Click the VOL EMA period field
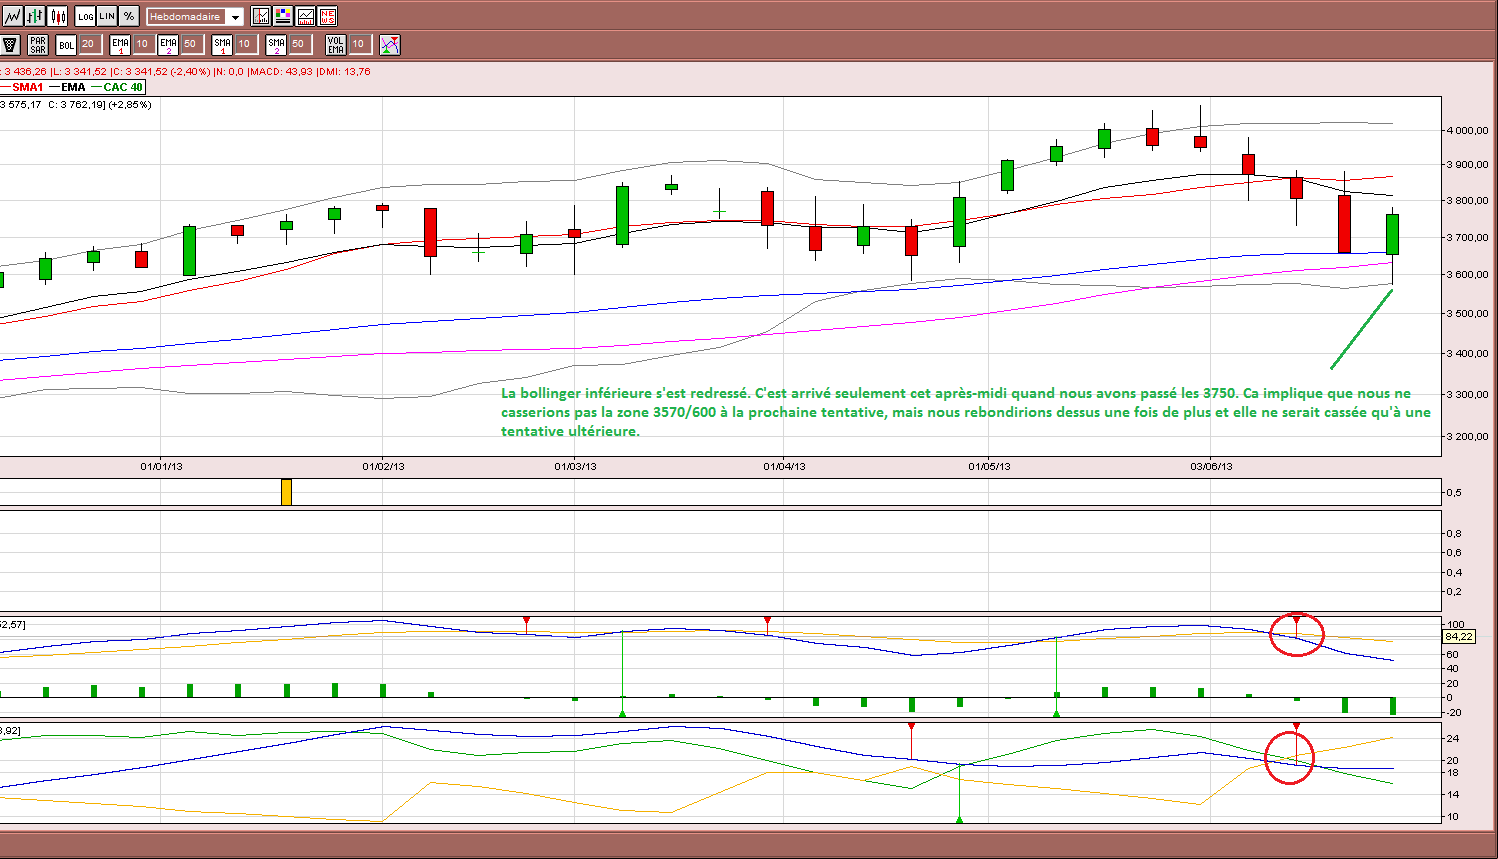The height and width of the screenshot is (859, 1498). 360,44
